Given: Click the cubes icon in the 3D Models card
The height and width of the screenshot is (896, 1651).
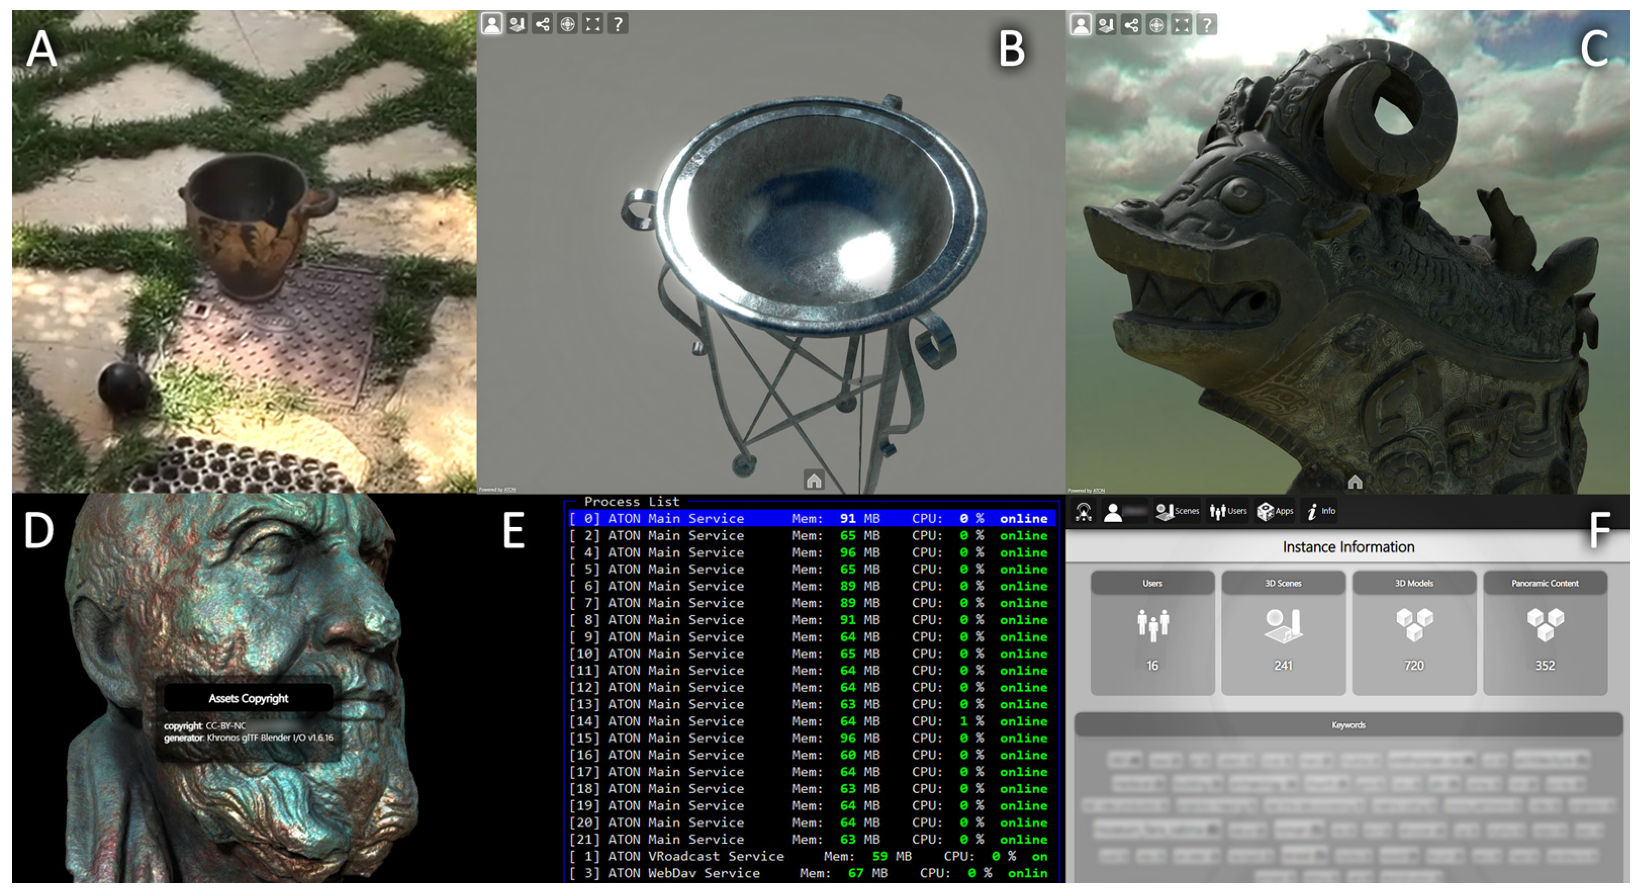Looking at the screenshot, I should point(1414,625).
